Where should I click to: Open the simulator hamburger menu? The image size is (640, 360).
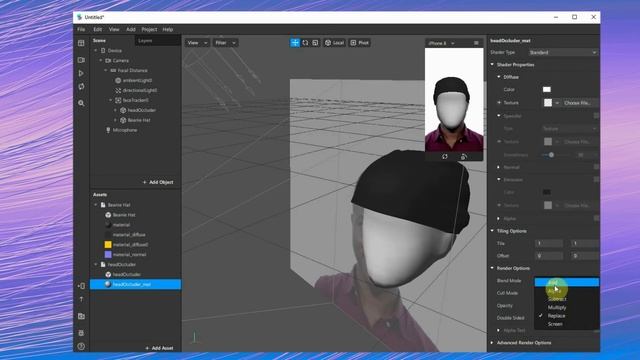476,43
